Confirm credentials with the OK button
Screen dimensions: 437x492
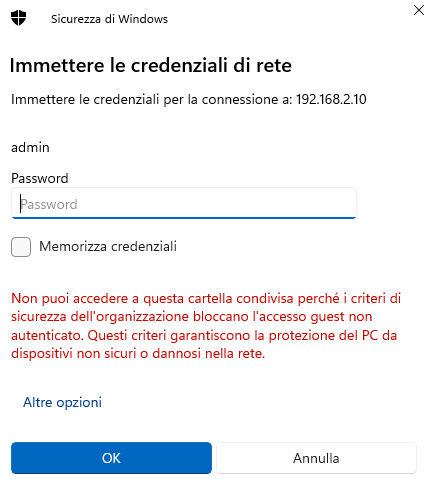[x=111, y=458]
